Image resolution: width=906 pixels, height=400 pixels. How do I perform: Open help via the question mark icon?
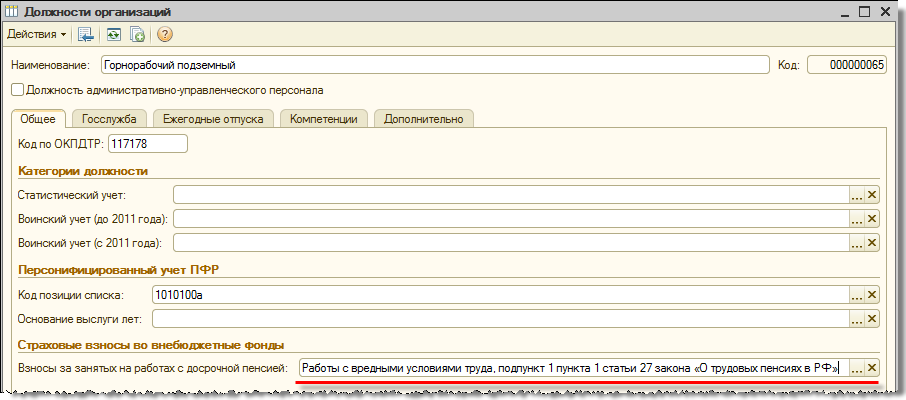165,34
